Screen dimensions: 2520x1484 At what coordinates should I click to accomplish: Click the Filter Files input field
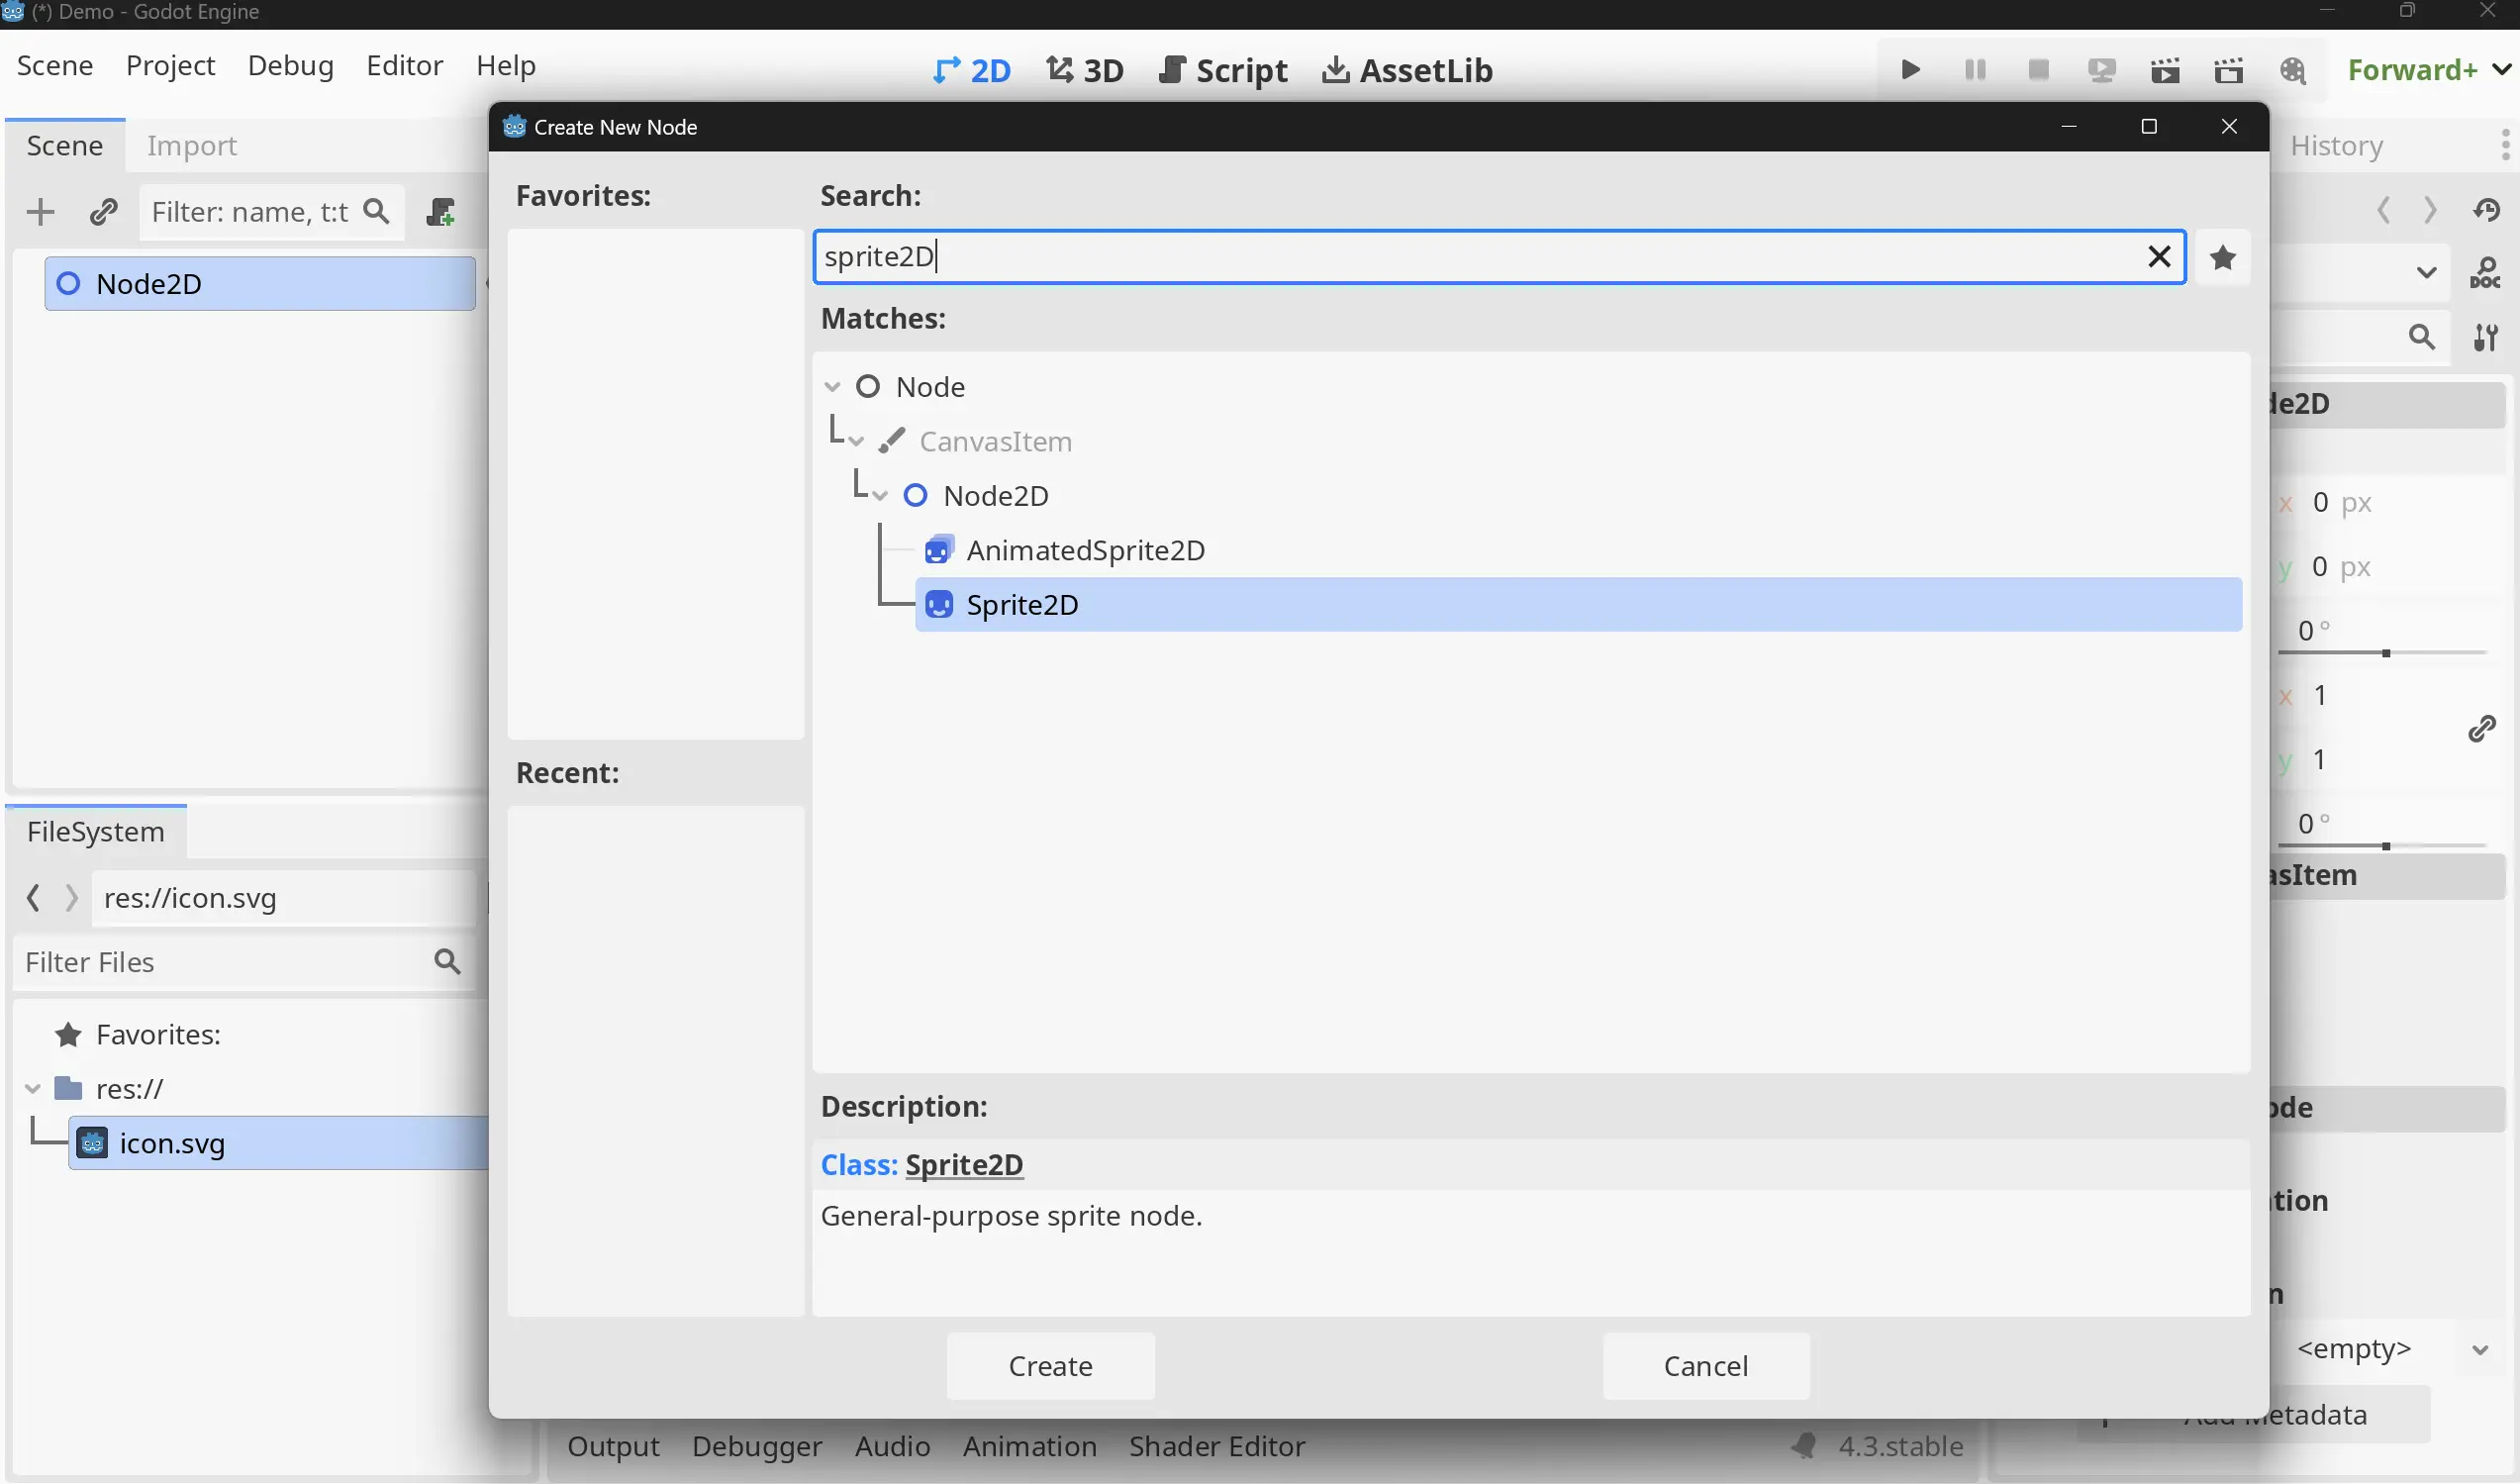coord(244,962)
